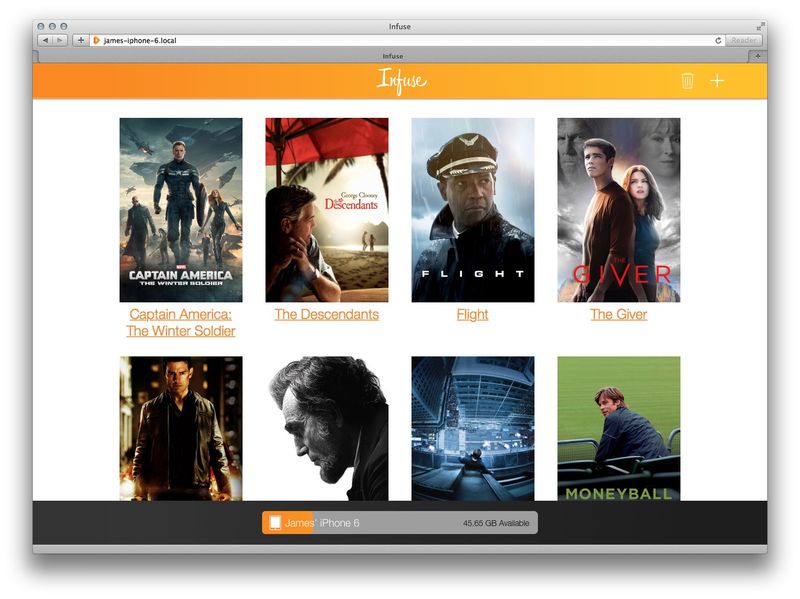Click the fullscreen arrows icon in window corner
Viewport: 800px width, 599px height.
(x=761, y=26)
